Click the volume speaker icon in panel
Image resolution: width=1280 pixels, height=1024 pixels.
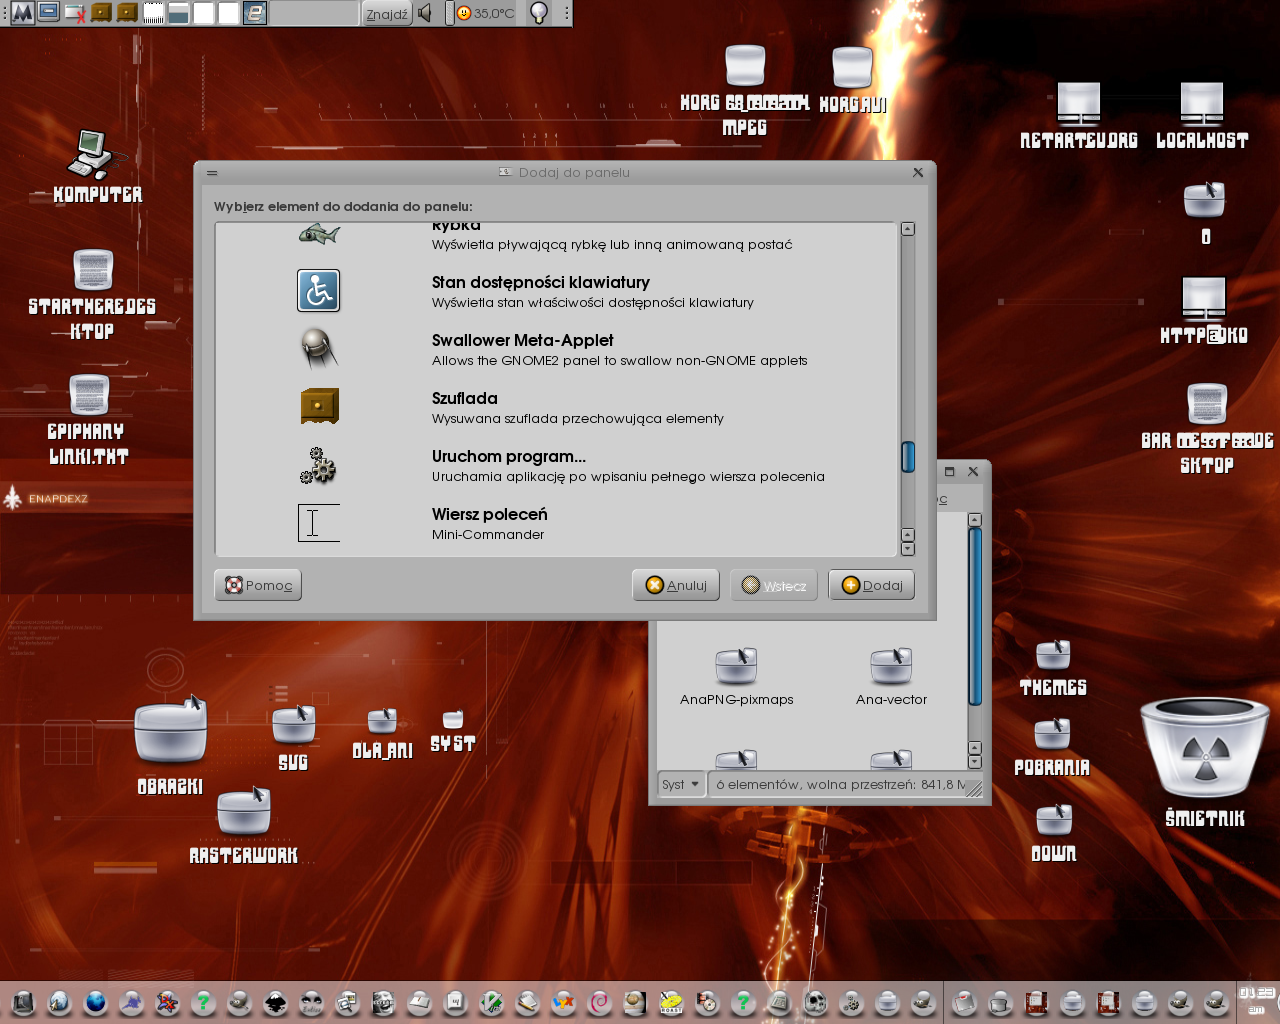426,13
